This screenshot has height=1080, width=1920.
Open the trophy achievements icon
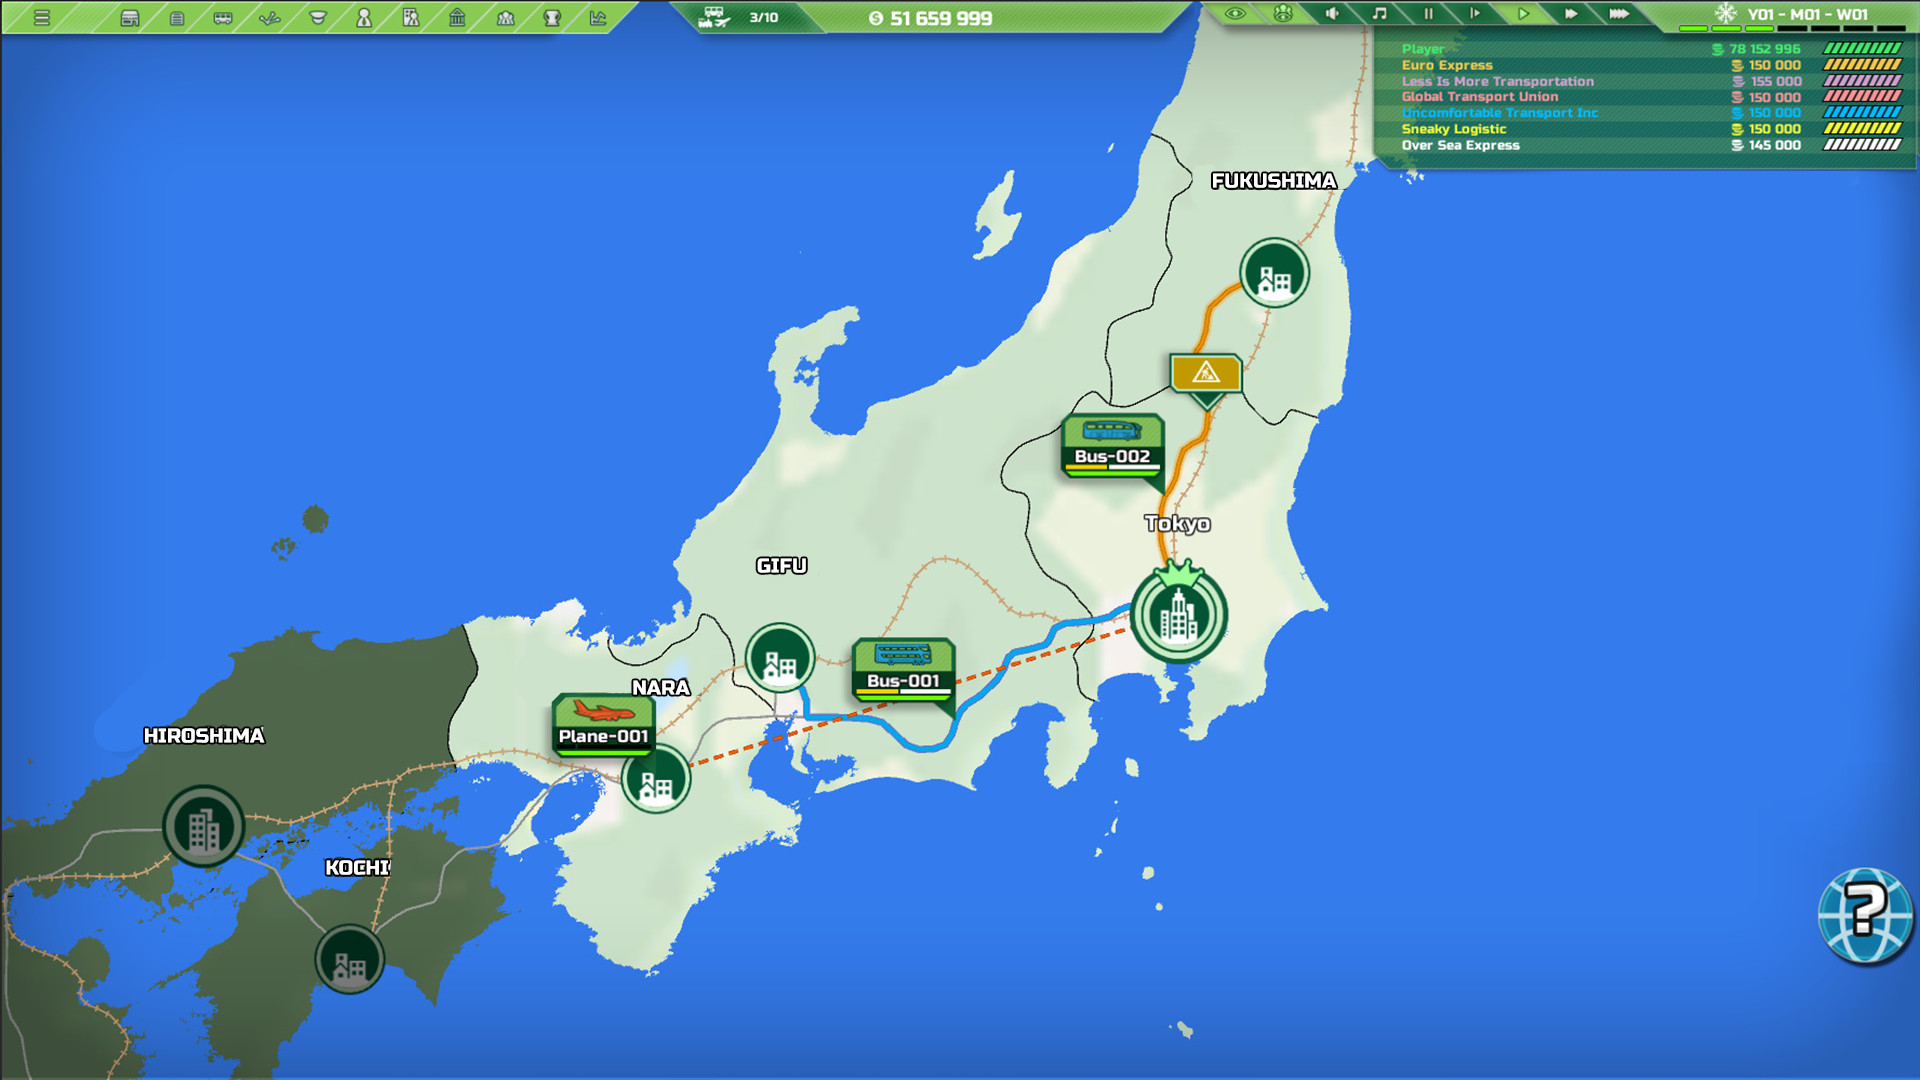click(x=552, y=16)
